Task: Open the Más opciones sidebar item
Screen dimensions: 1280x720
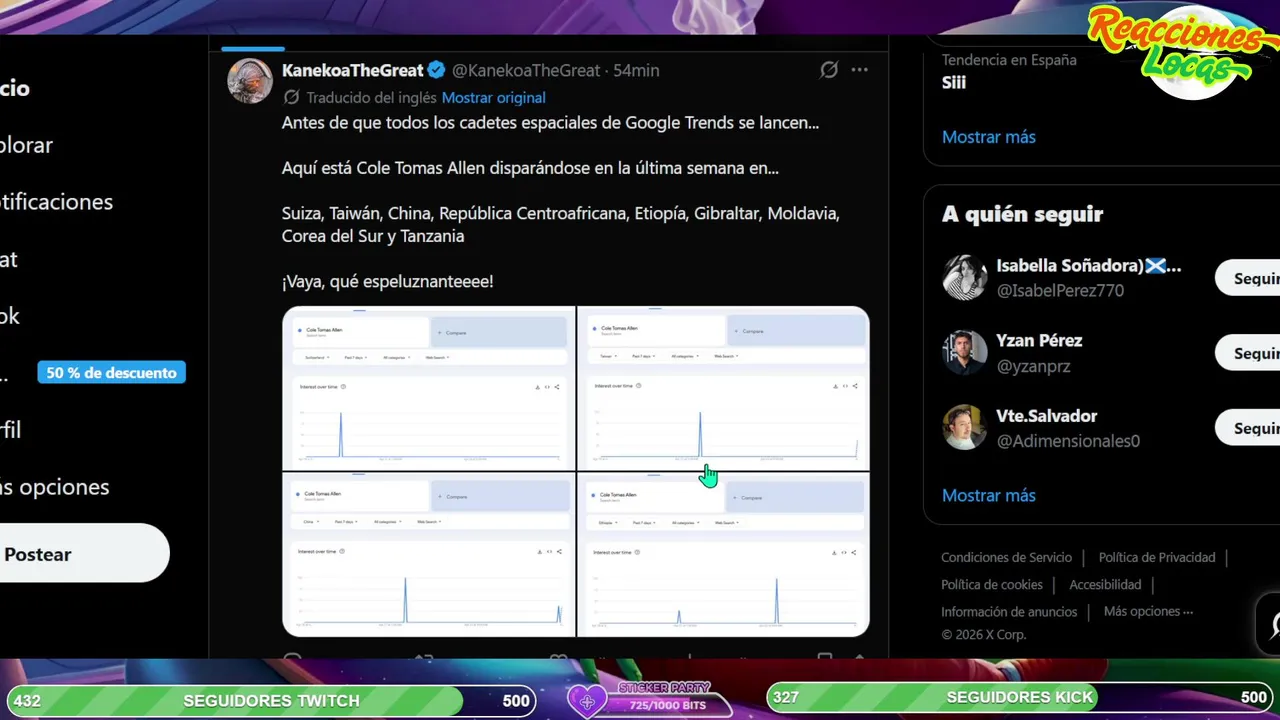Action: click(x=55, y=487)
